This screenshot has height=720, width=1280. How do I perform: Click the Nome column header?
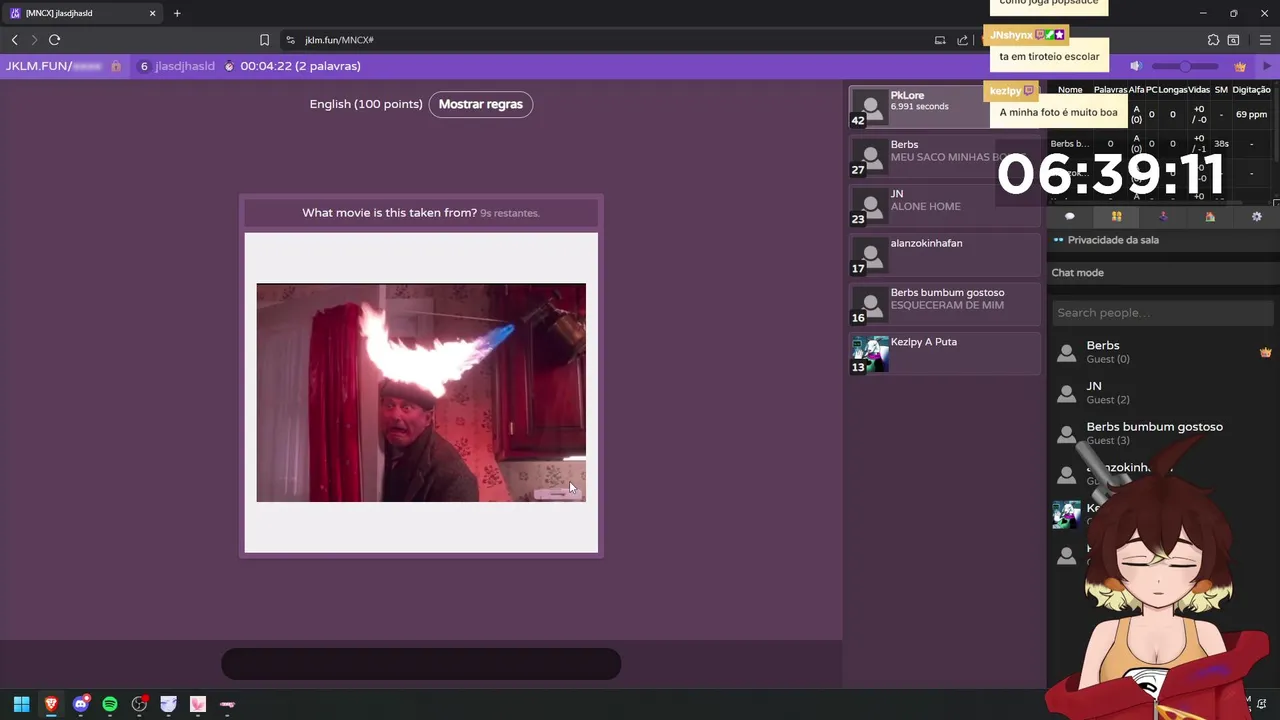[1070, 90]
